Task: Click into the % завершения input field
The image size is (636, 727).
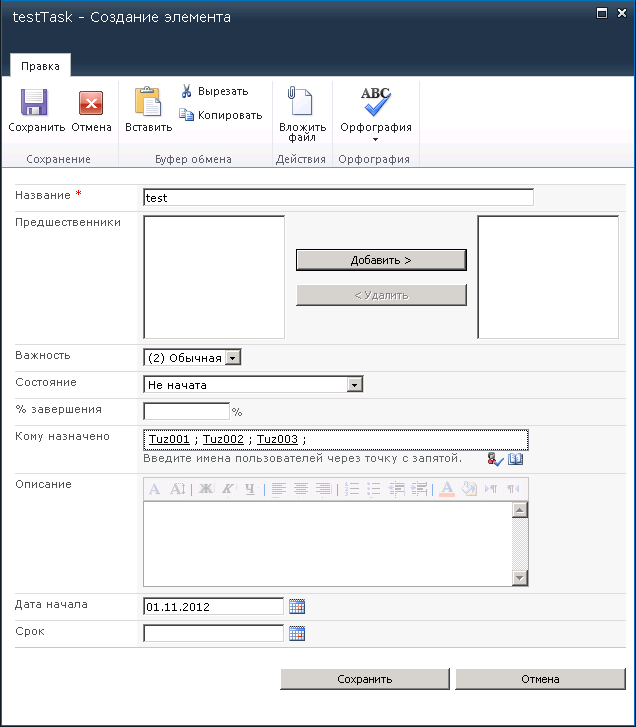Action: pyautogui.click(x=187, y=411)
